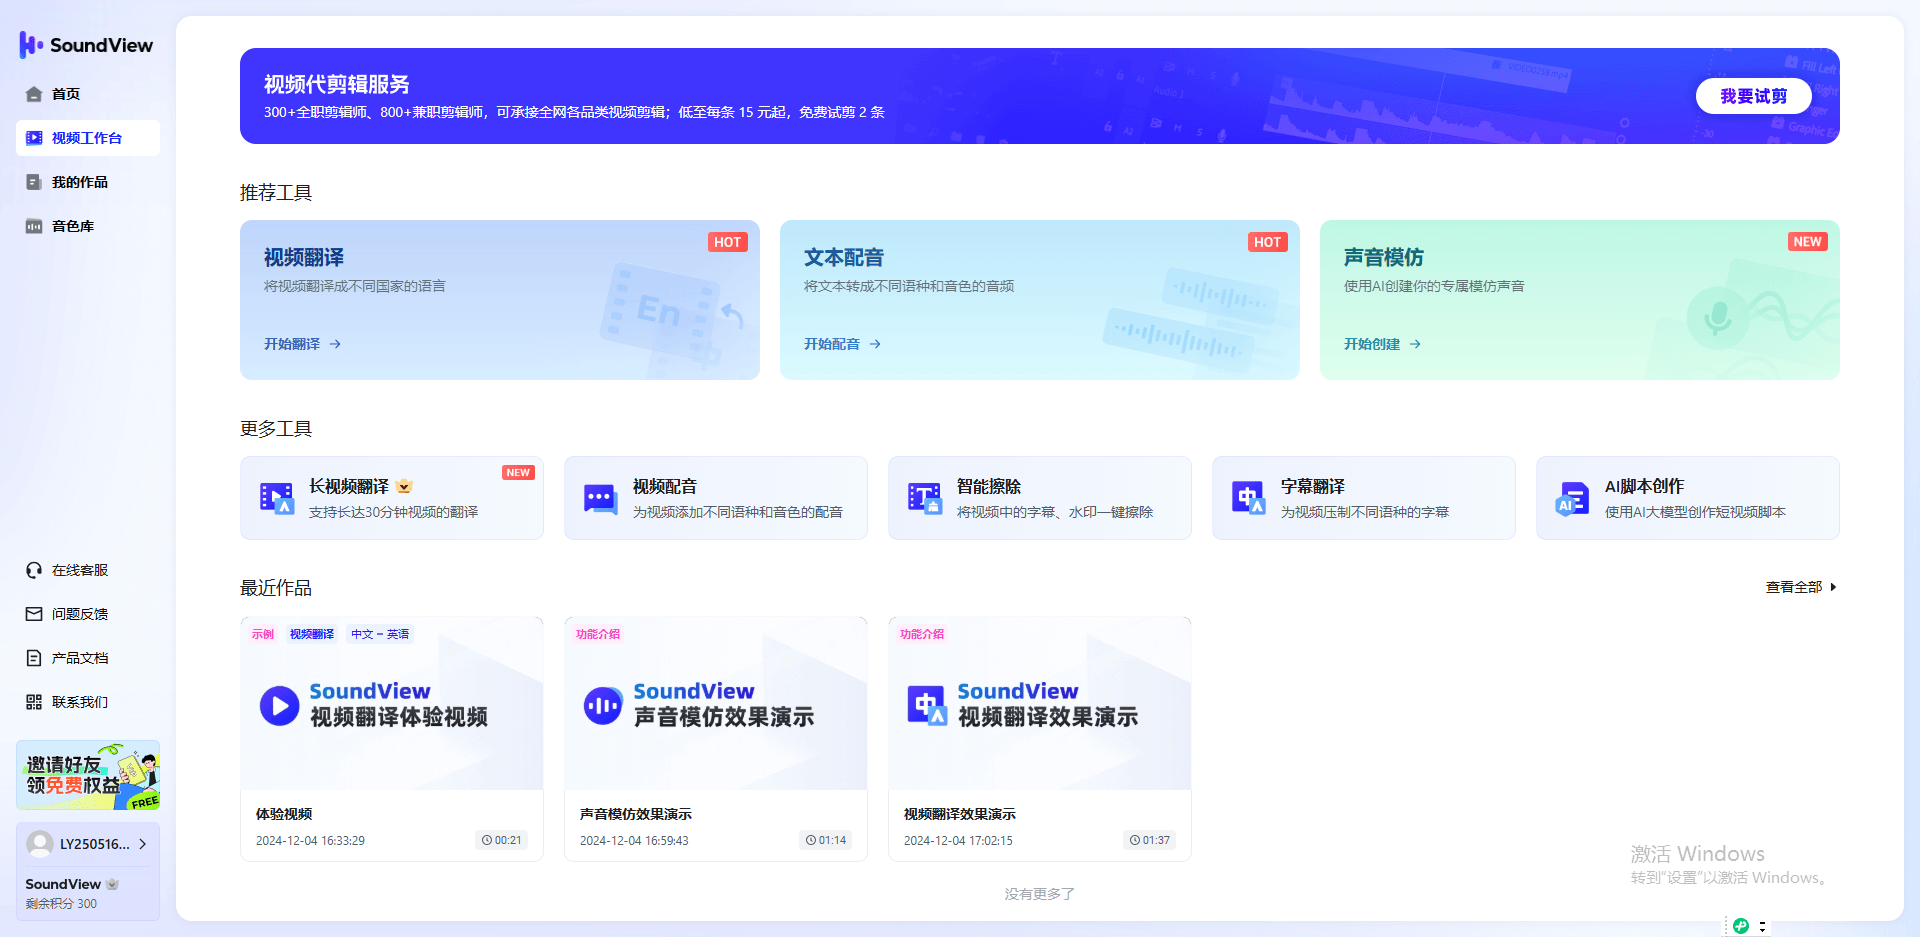Click 功能介绍 tag on 视频翻译效果演示
This screenshot has height=937, width=1920.
point(922,634)
